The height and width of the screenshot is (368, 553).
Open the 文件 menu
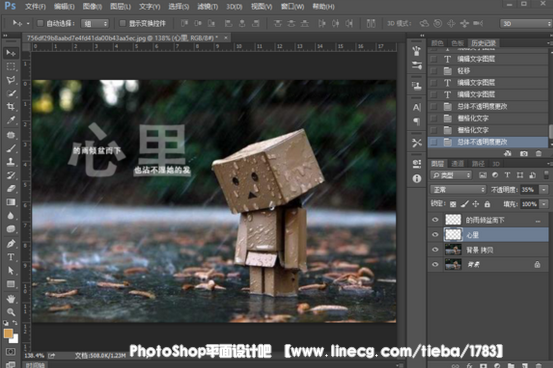35,6
